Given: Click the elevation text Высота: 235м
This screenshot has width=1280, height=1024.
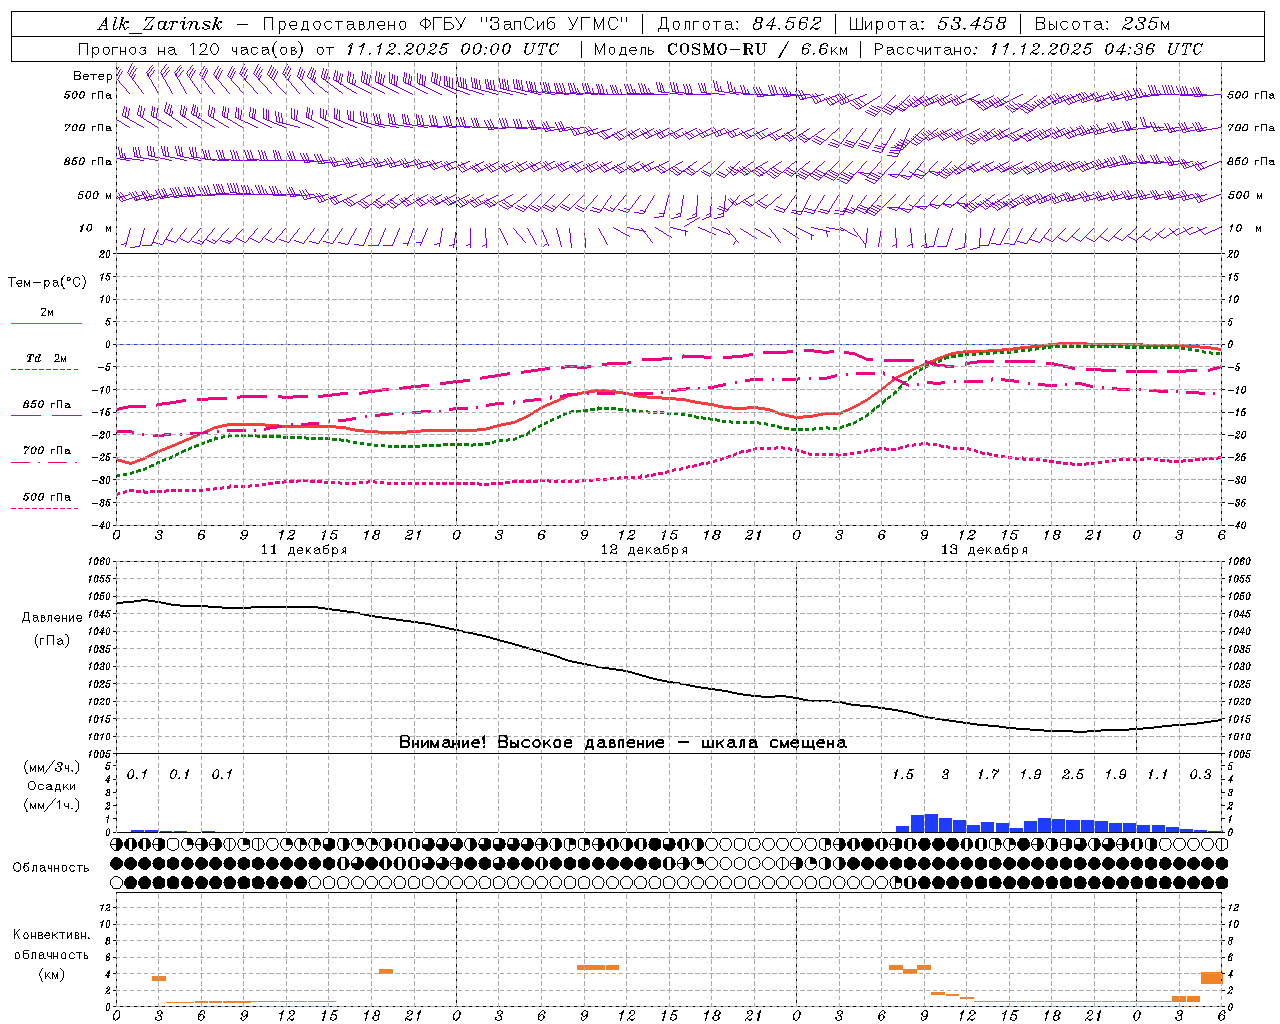Looking at the screenshot, I should [1102, 24].
